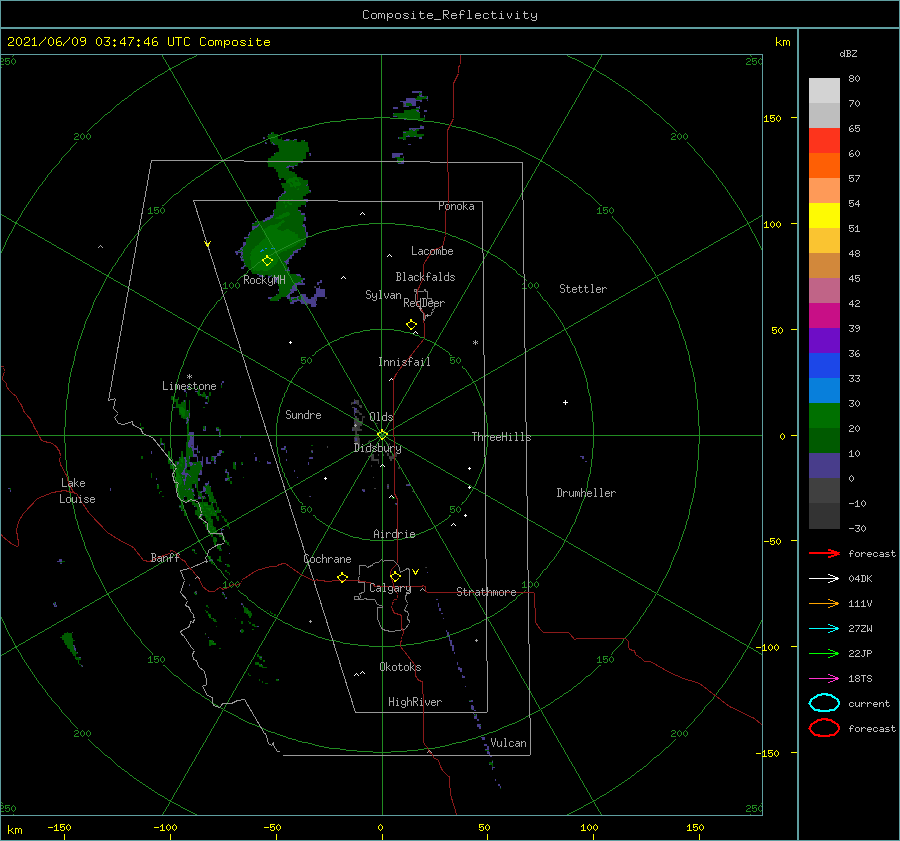Click the RedDeer city label
The height and width of the screenshot is (841, 900).
point(424,303)
